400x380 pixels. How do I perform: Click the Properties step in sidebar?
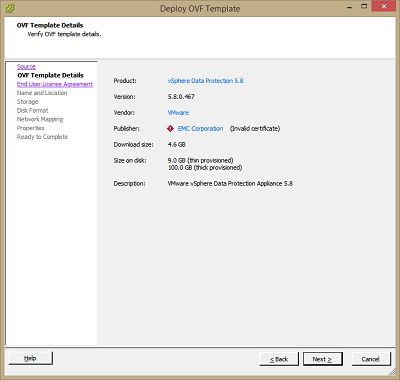31,128
